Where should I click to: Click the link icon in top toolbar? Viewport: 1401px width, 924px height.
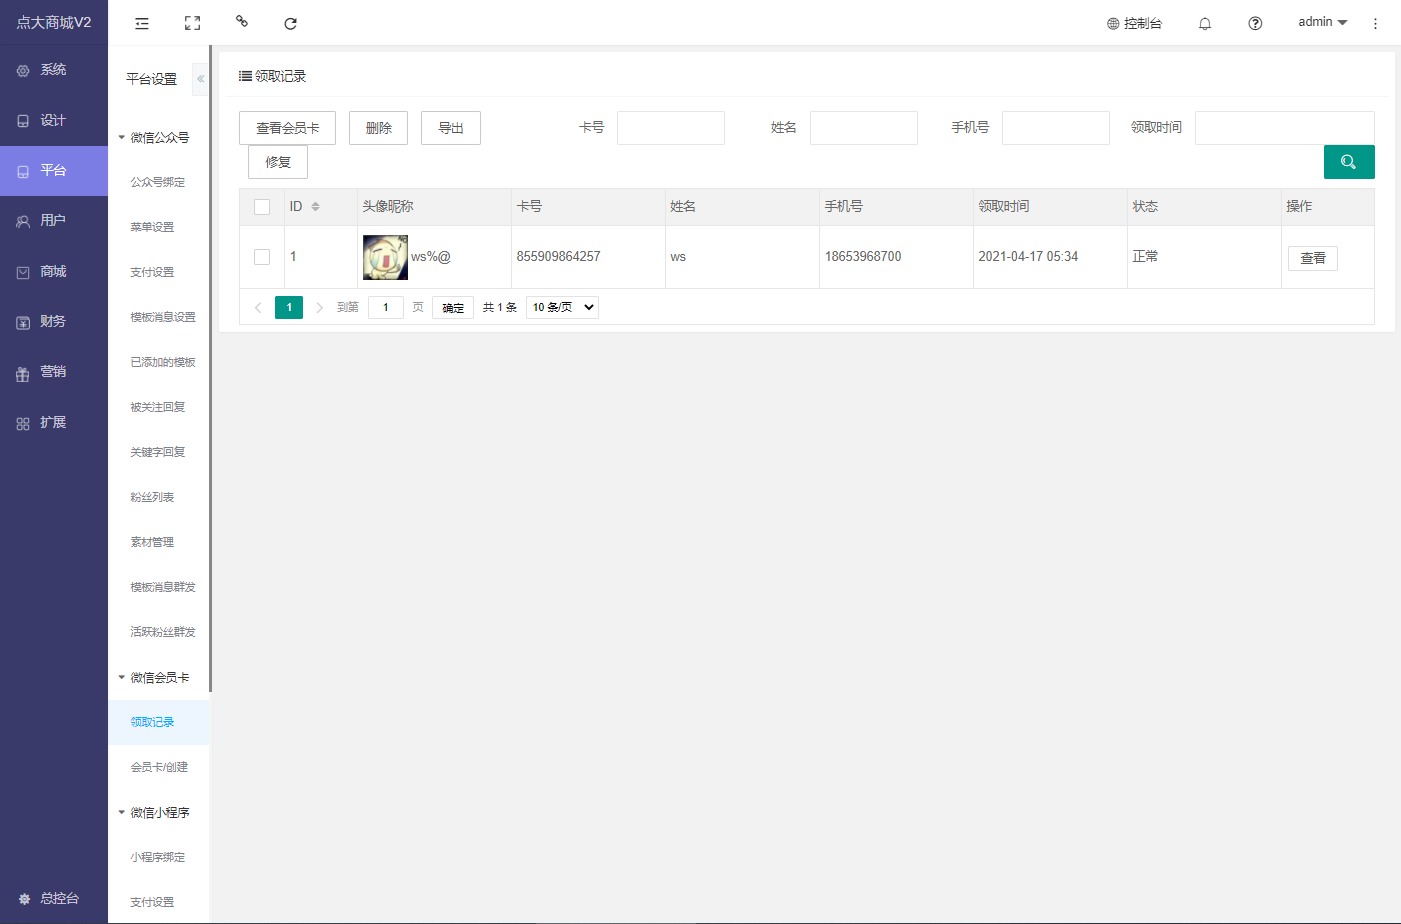(x=241, y=21)
